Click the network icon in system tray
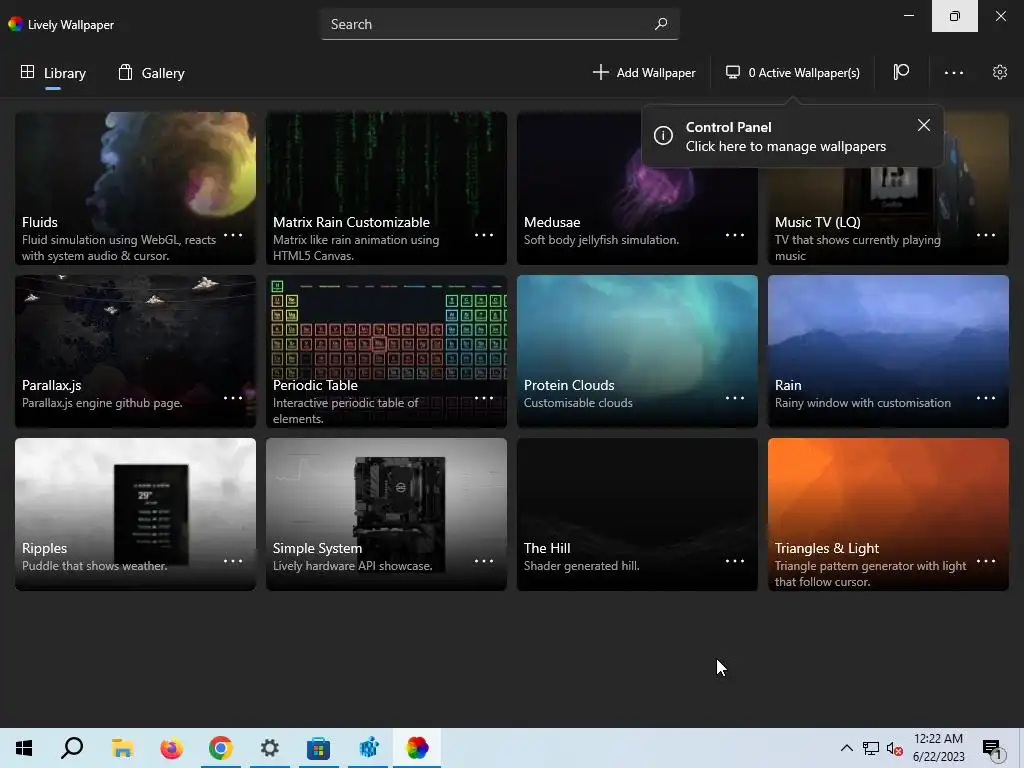The image size is (1024, 768). pos(871,748)
